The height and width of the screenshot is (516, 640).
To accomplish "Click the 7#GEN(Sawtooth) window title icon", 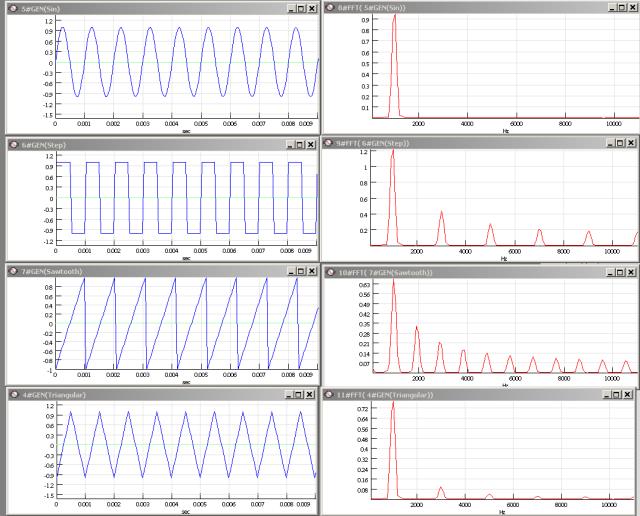I will (13, 271).
